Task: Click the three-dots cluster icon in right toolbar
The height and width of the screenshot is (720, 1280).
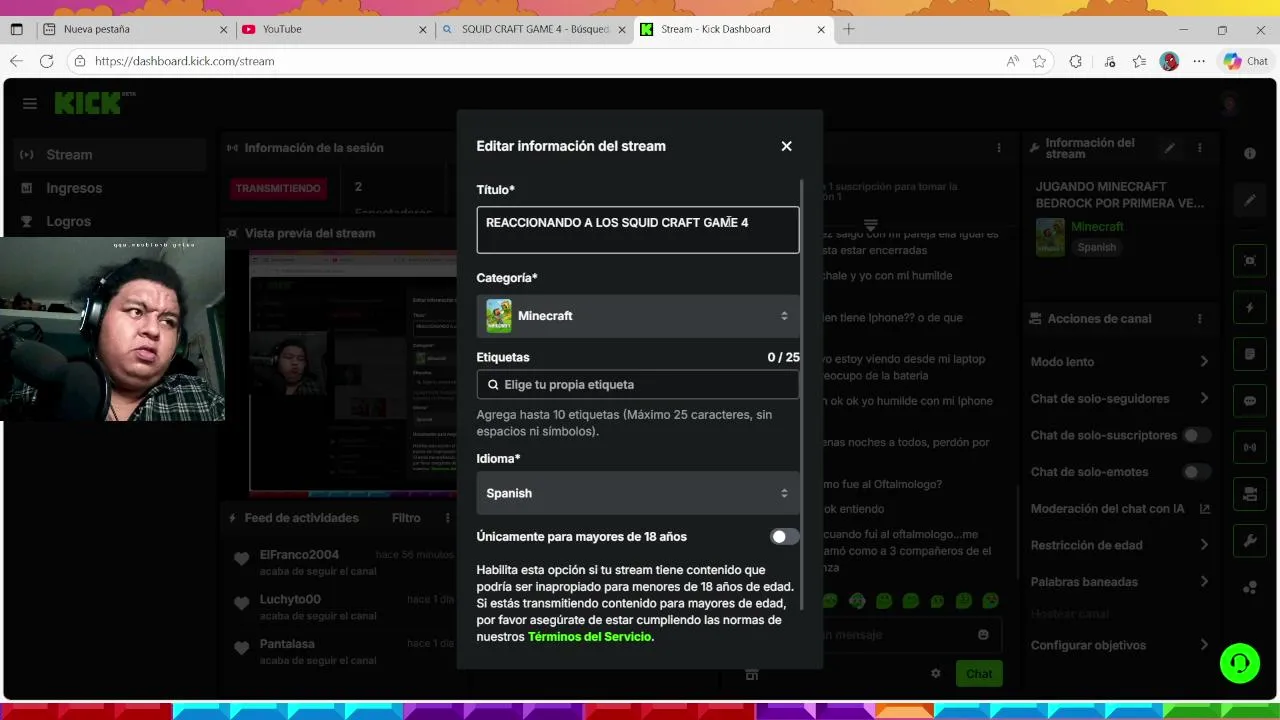Action: (x=1250, y=588)
